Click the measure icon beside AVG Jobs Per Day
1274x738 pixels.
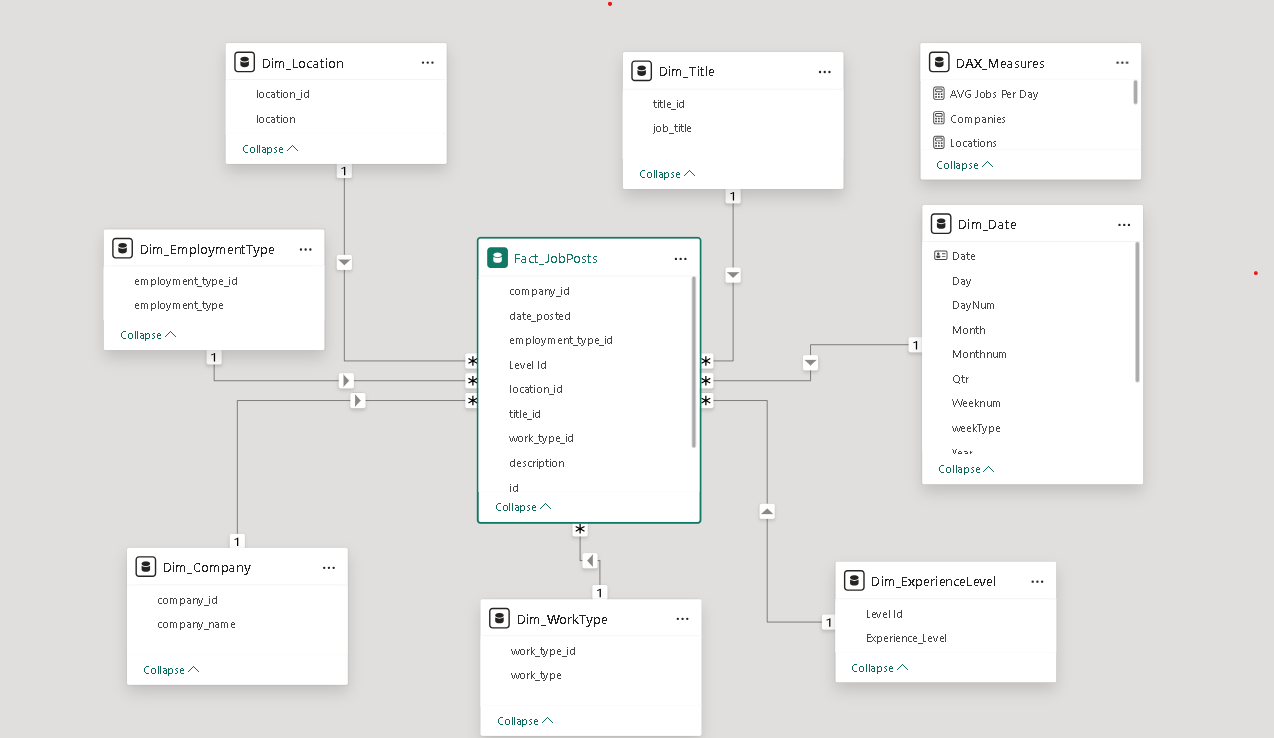(938, 94)
